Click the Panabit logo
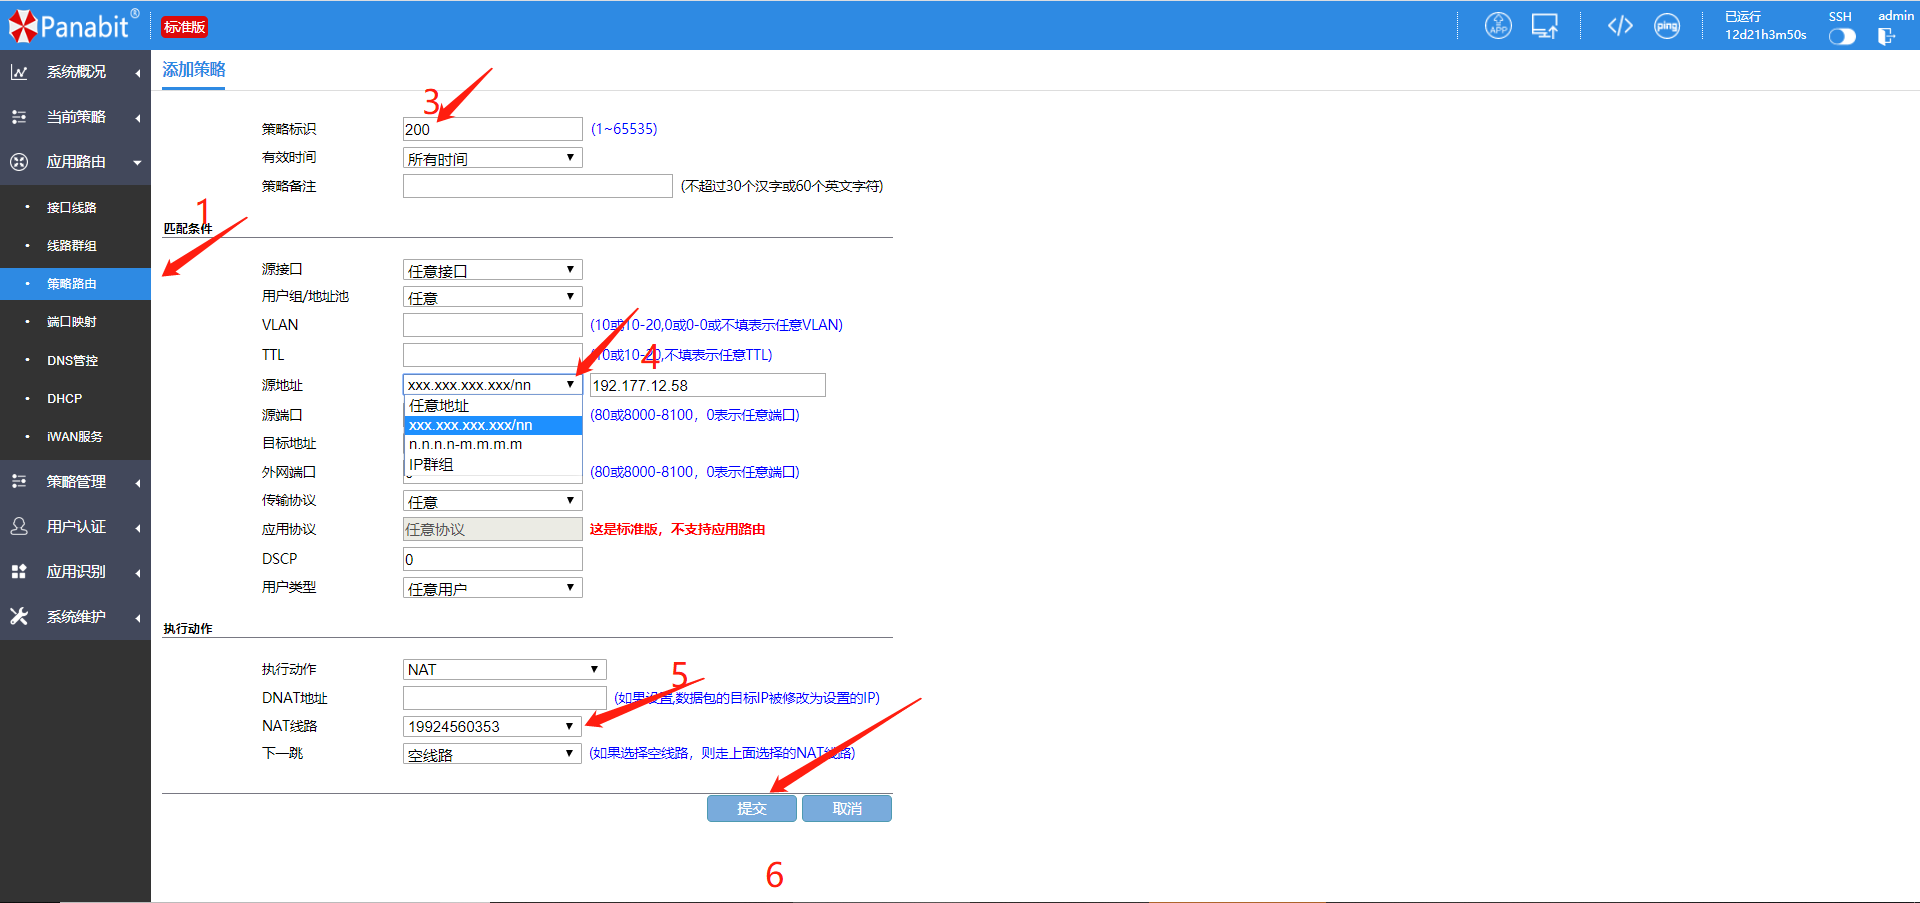 click(72, 26)
